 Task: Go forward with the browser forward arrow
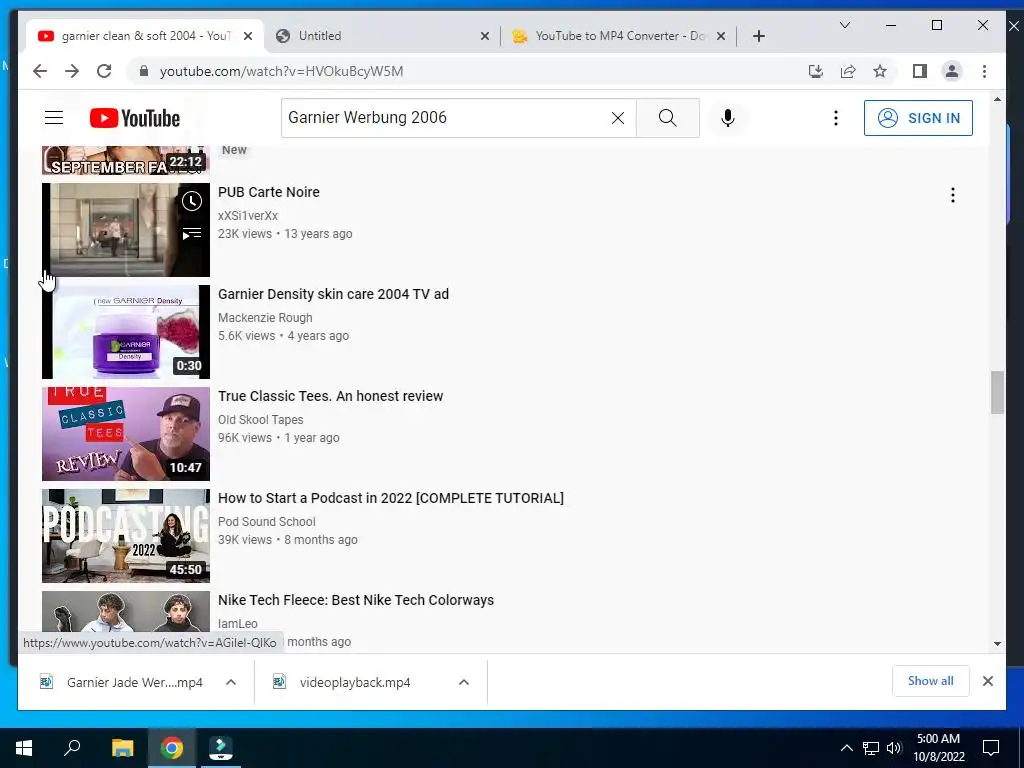72,71
